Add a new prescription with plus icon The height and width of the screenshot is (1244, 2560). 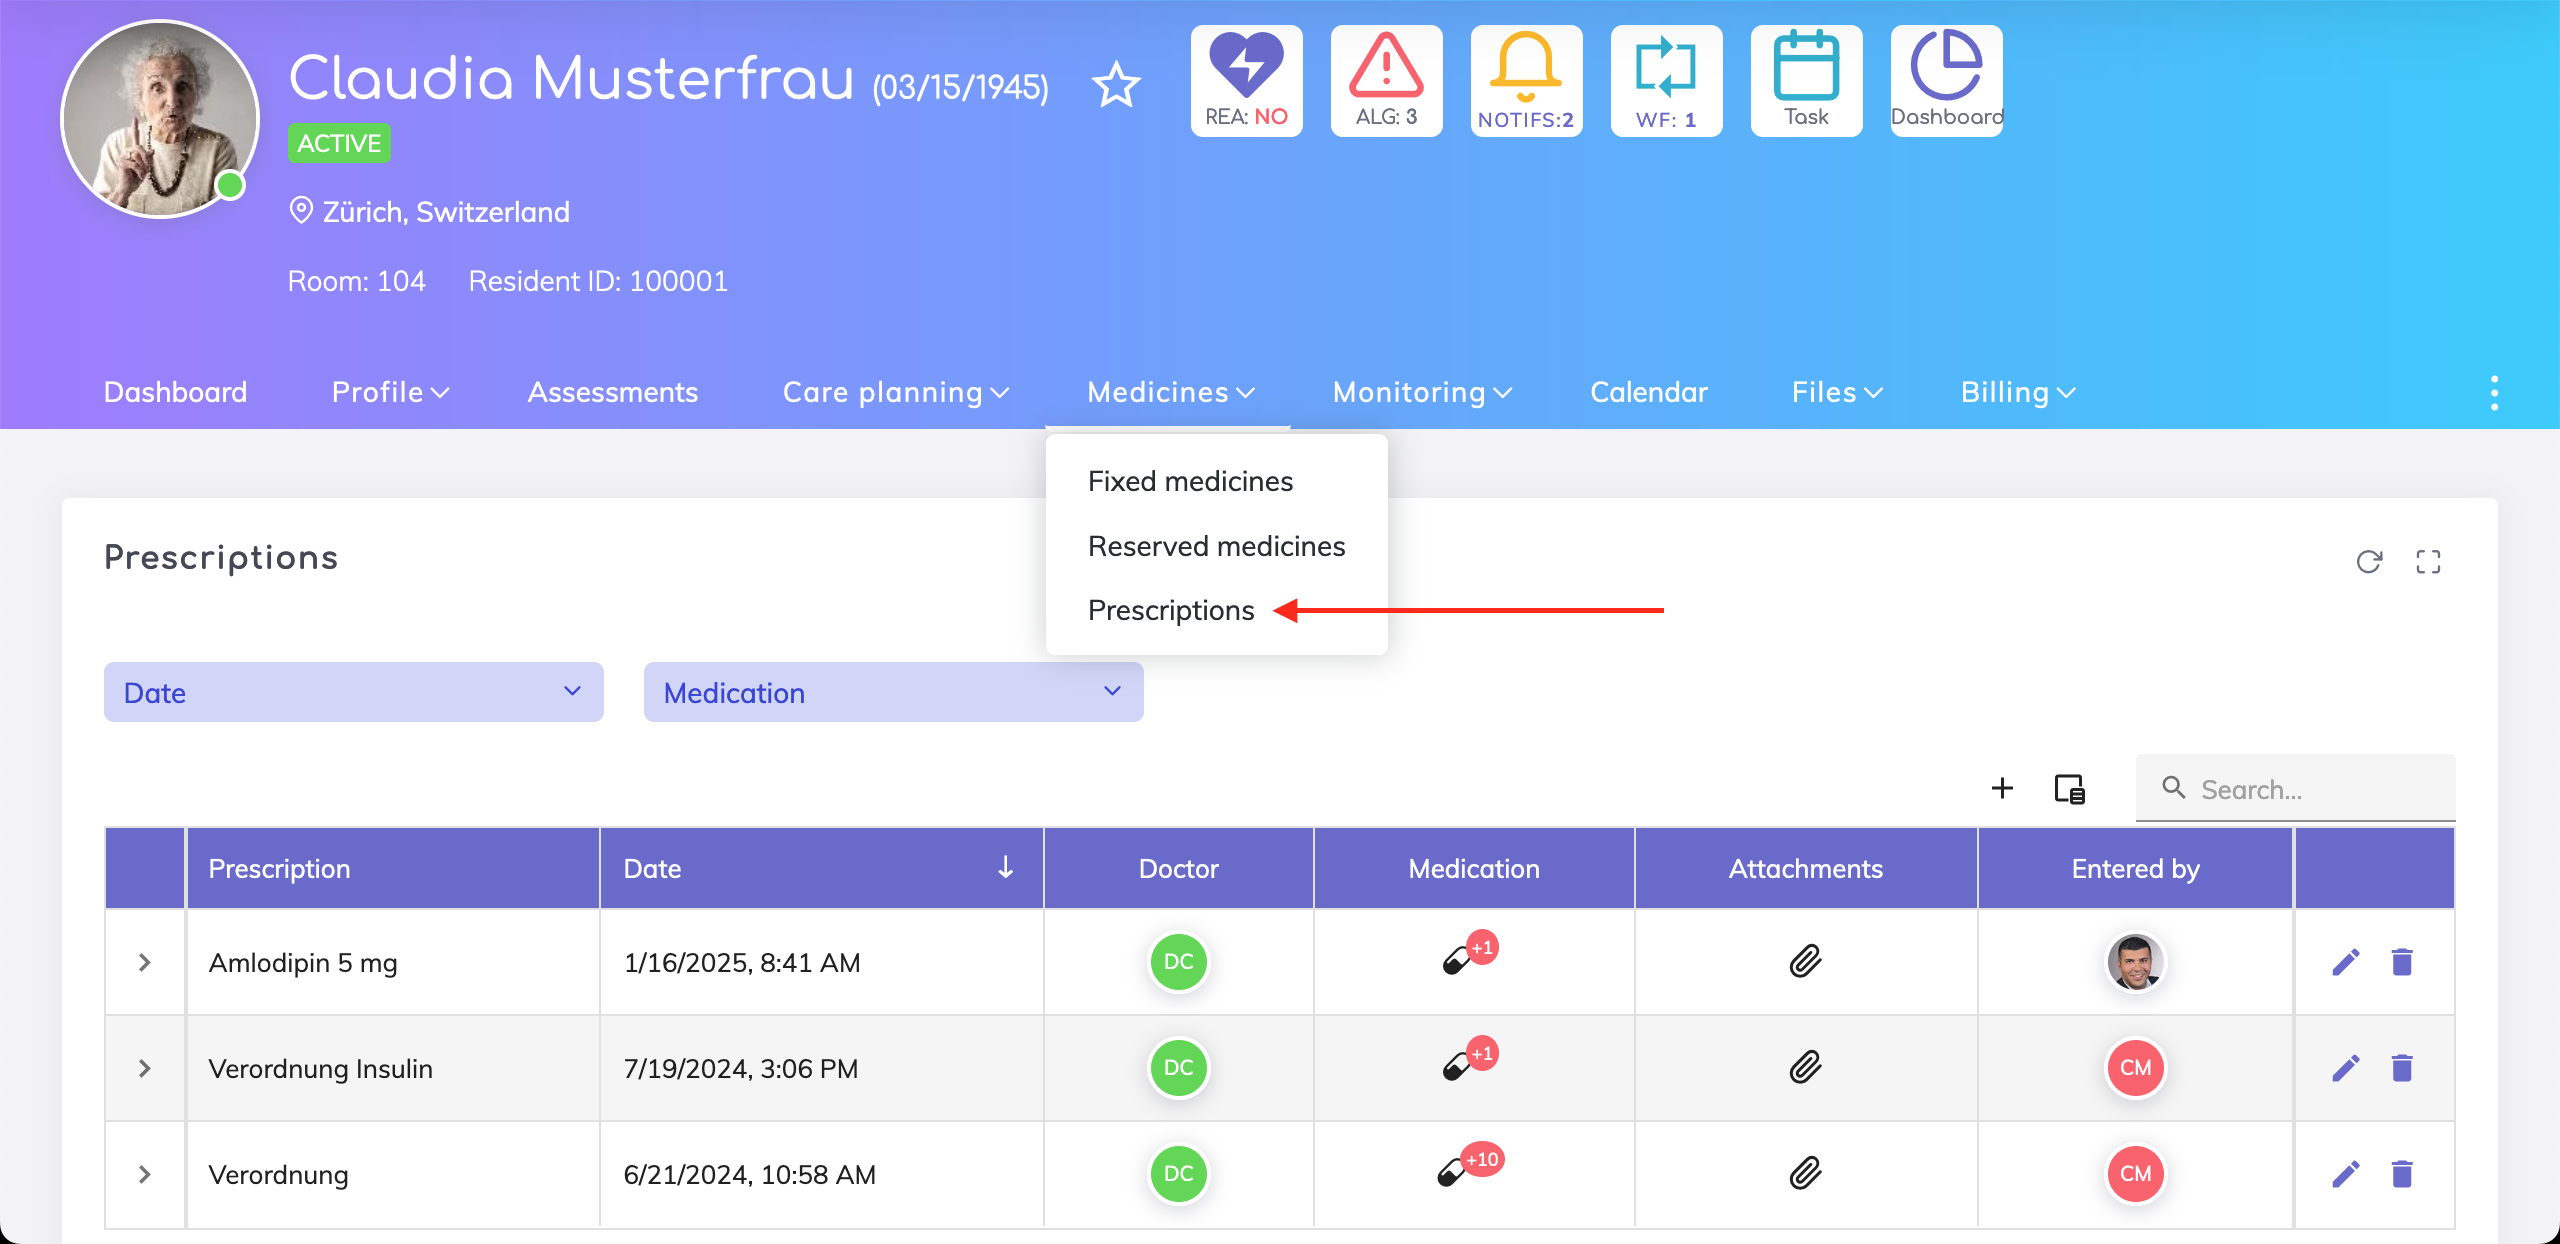click(x=2002, y=788)
